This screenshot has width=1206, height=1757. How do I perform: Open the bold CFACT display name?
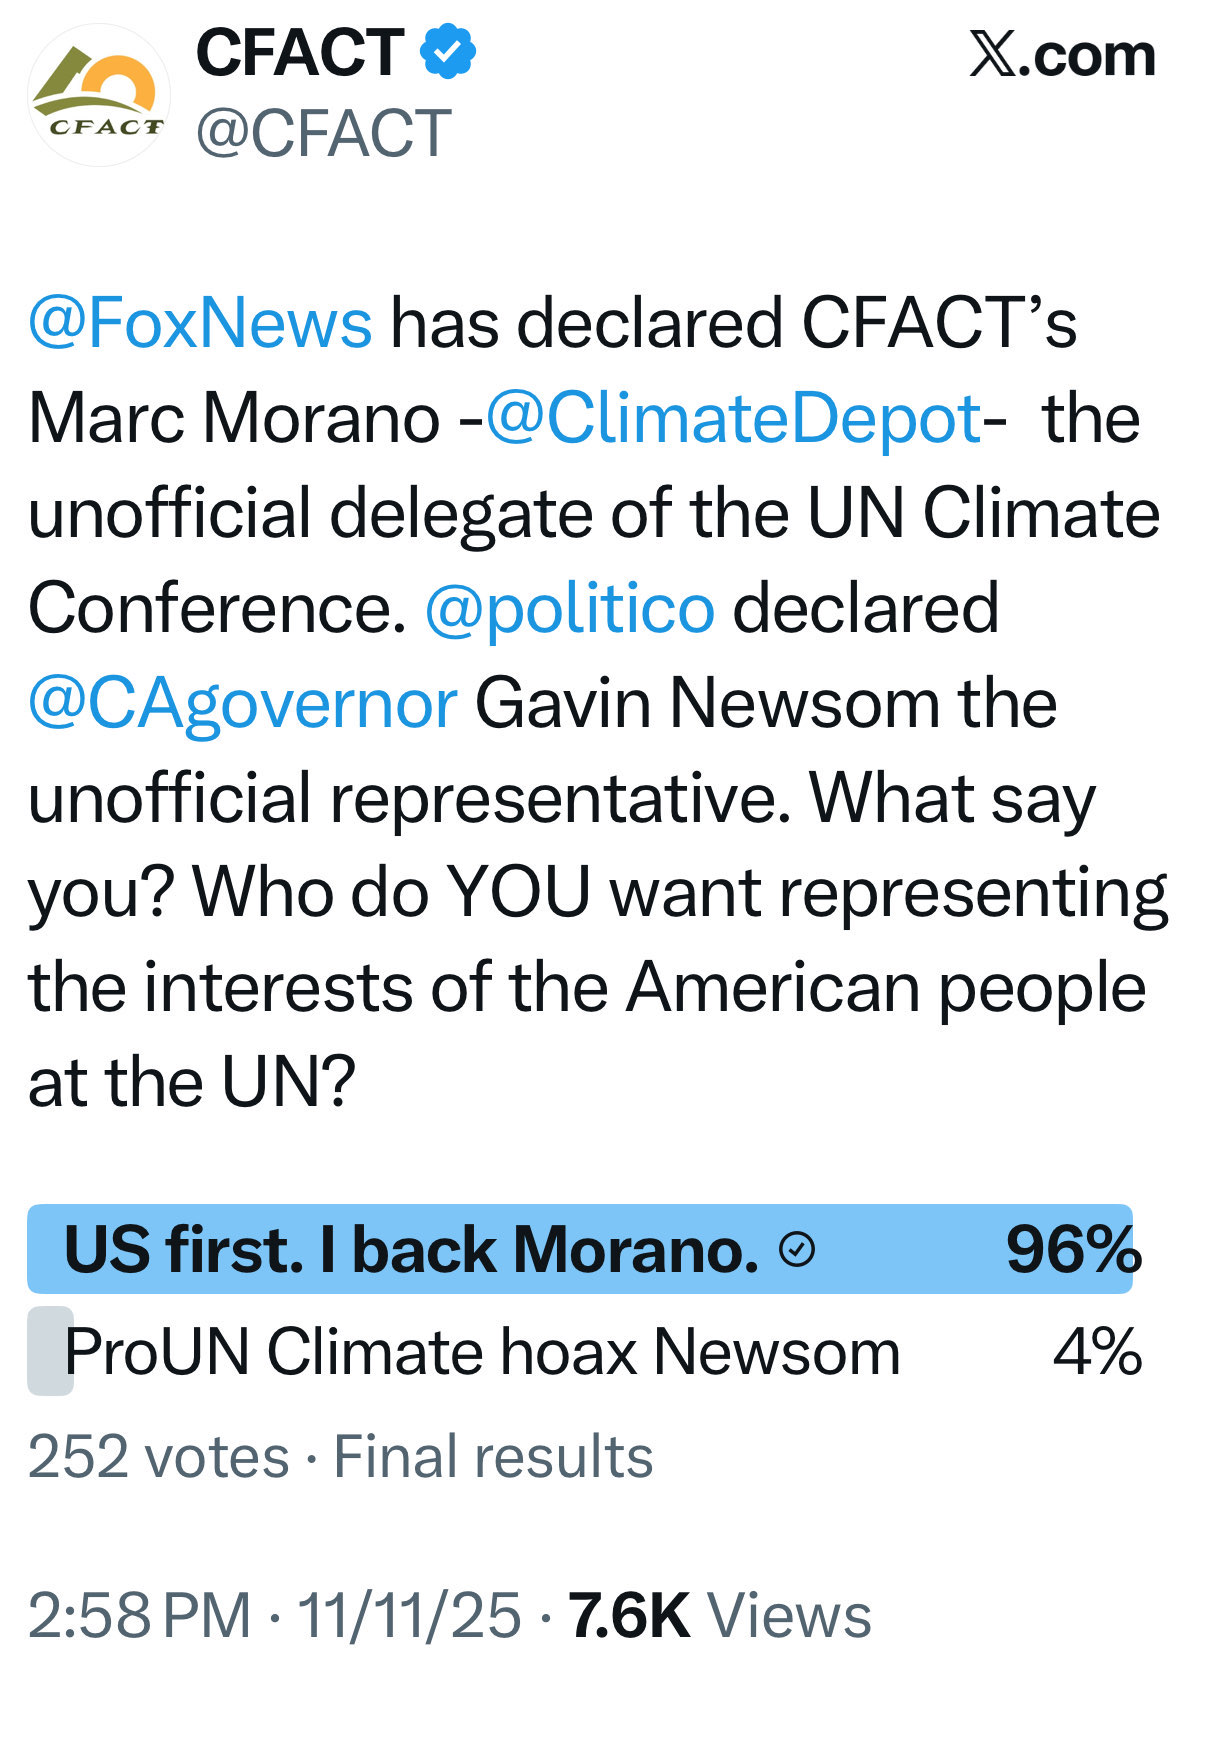[x=299, y=52]
